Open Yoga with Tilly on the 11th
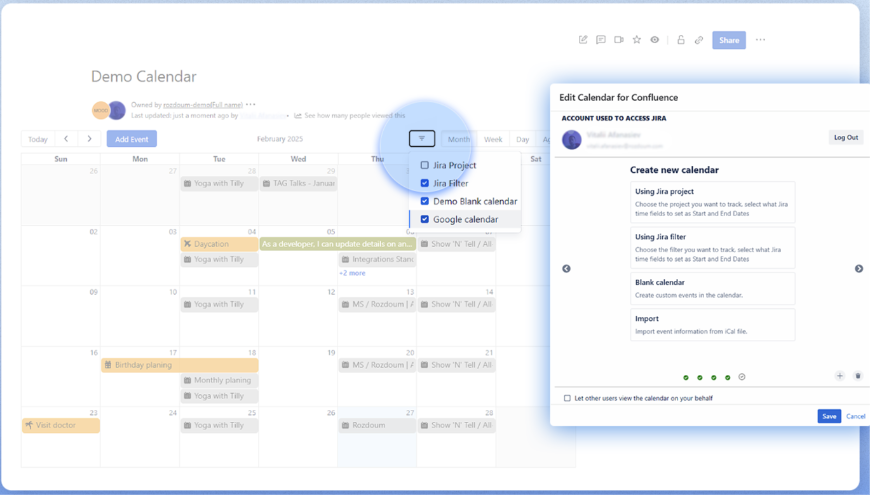This screenshot has height=495, width=870. 219,304
